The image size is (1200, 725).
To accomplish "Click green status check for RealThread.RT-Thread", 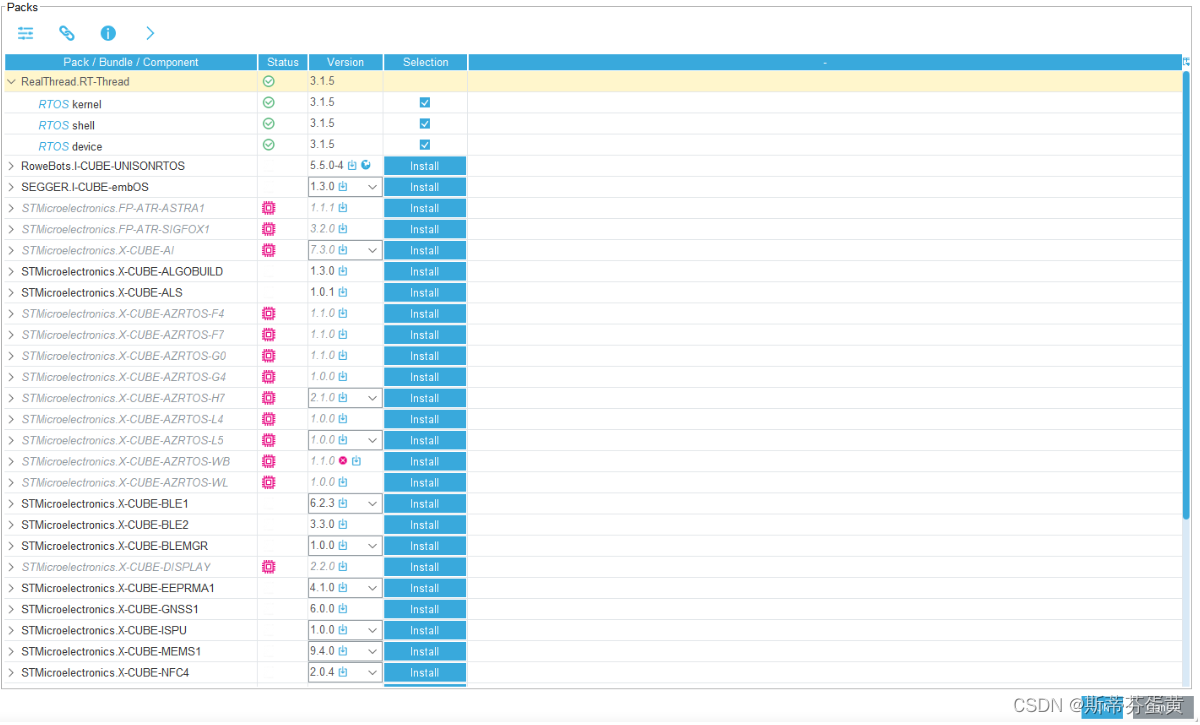I will click(268, 81).
